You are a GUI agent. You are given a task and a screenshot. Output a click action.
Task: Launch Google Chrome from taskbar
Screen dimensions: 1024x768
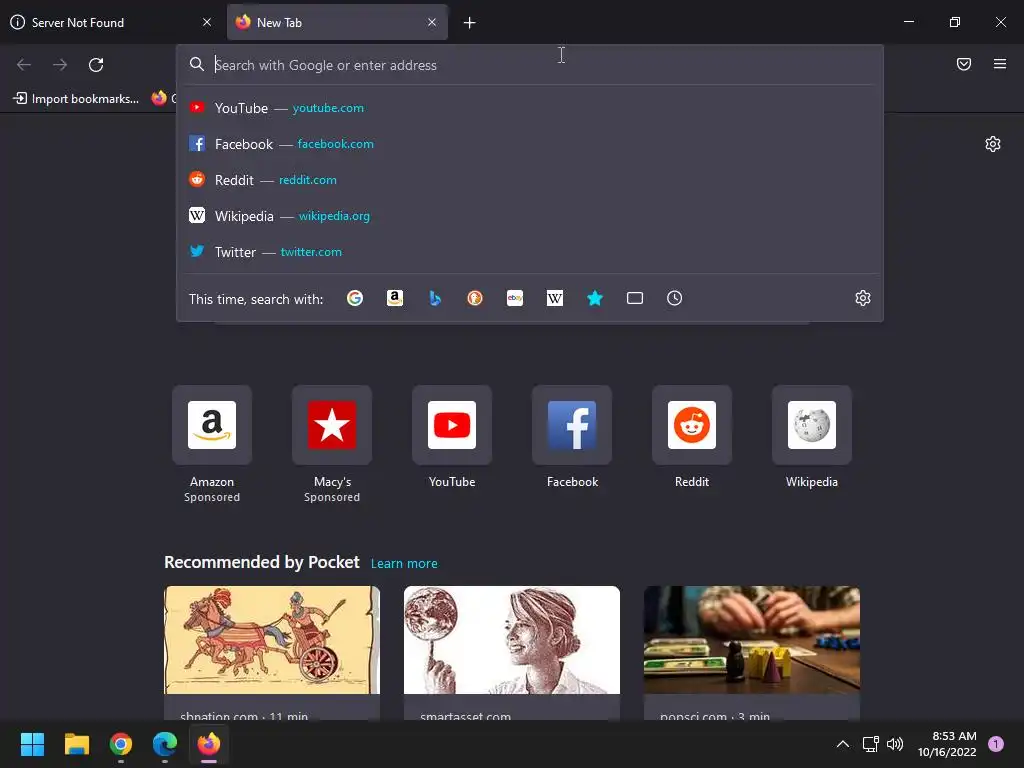pos(121,744)
